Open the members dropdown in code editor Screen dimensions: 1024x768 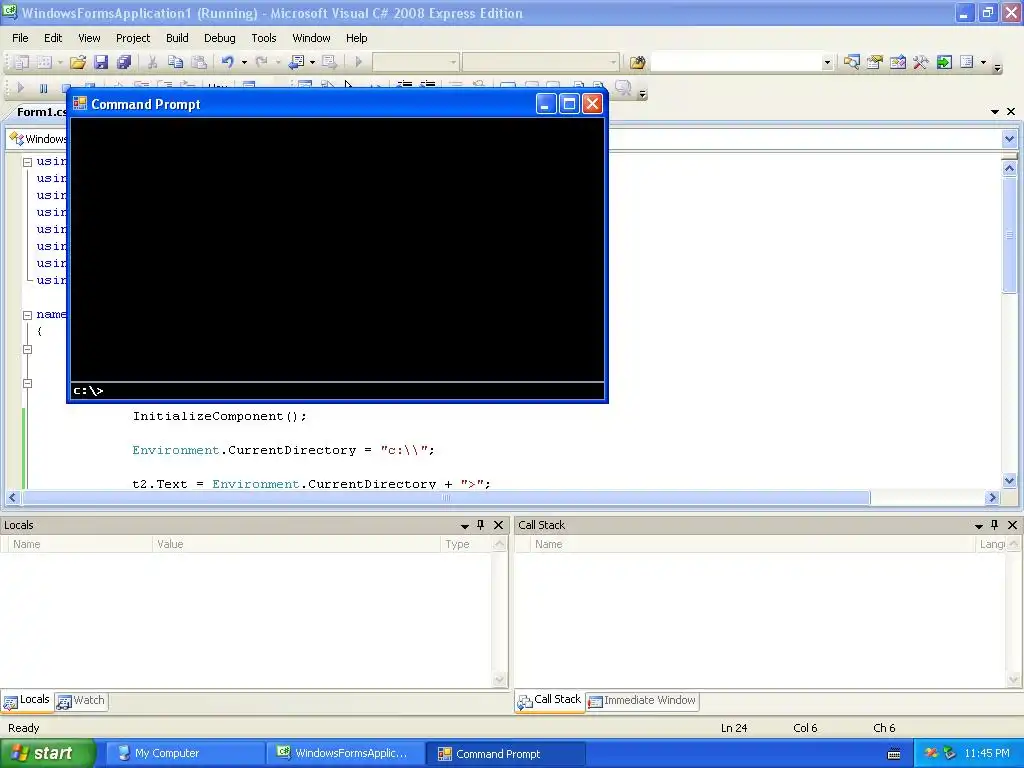(x=1009, y=138)
